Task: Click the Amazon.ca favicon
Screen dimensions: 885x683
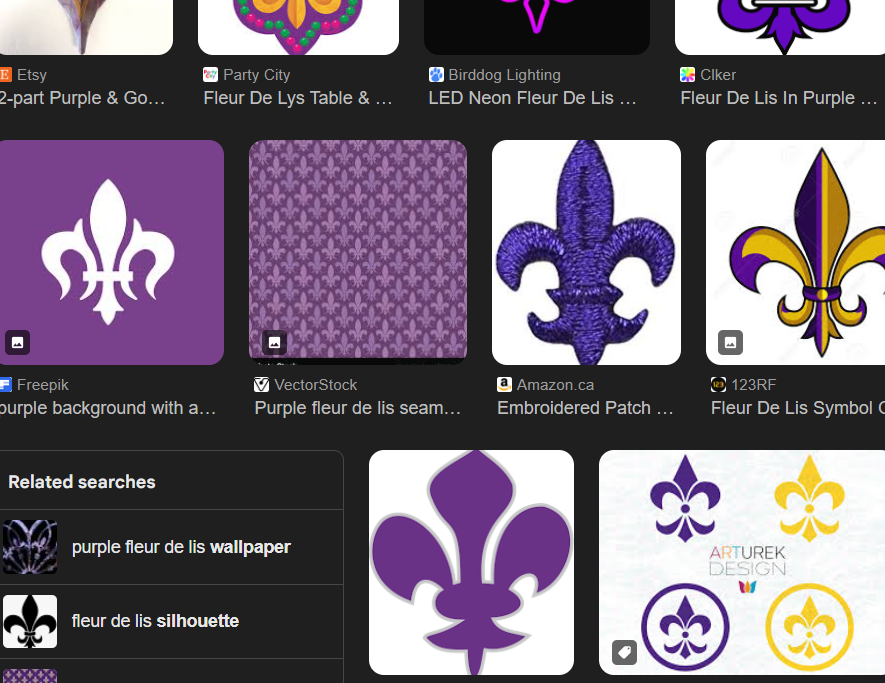Action: point(504,384)
